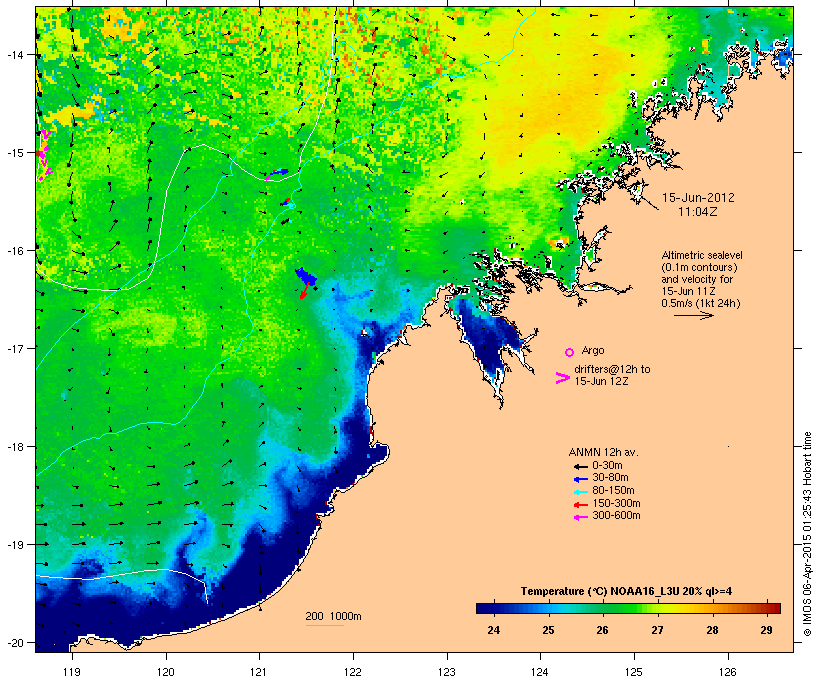Click the "30-80m" depth label
The width and height of the screenshot is (820, 680).
[x=610, y=478]
